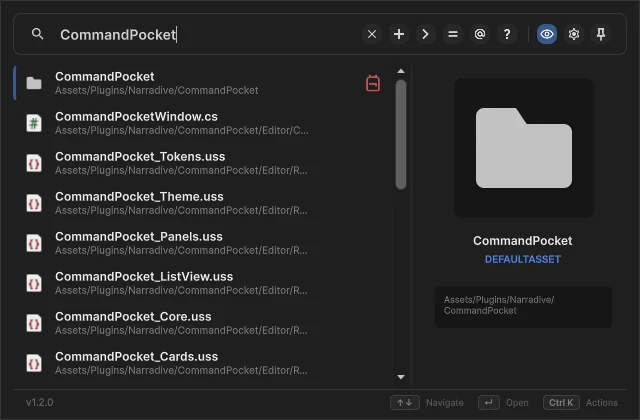Pin the window with pushpin button
This screenshot has width=640, height=420.
coord(601,34)
